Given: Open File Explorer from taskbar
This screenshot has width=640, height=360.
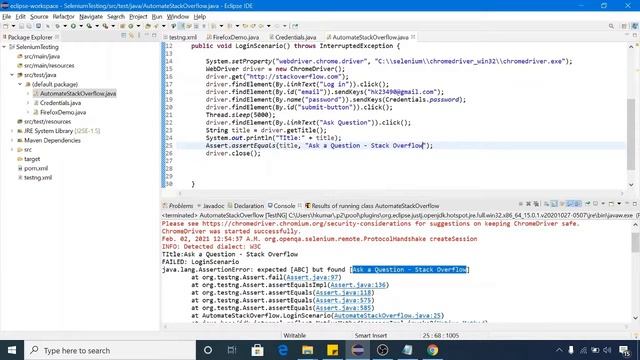Looking at the screenshot, I should pos(307,350).
